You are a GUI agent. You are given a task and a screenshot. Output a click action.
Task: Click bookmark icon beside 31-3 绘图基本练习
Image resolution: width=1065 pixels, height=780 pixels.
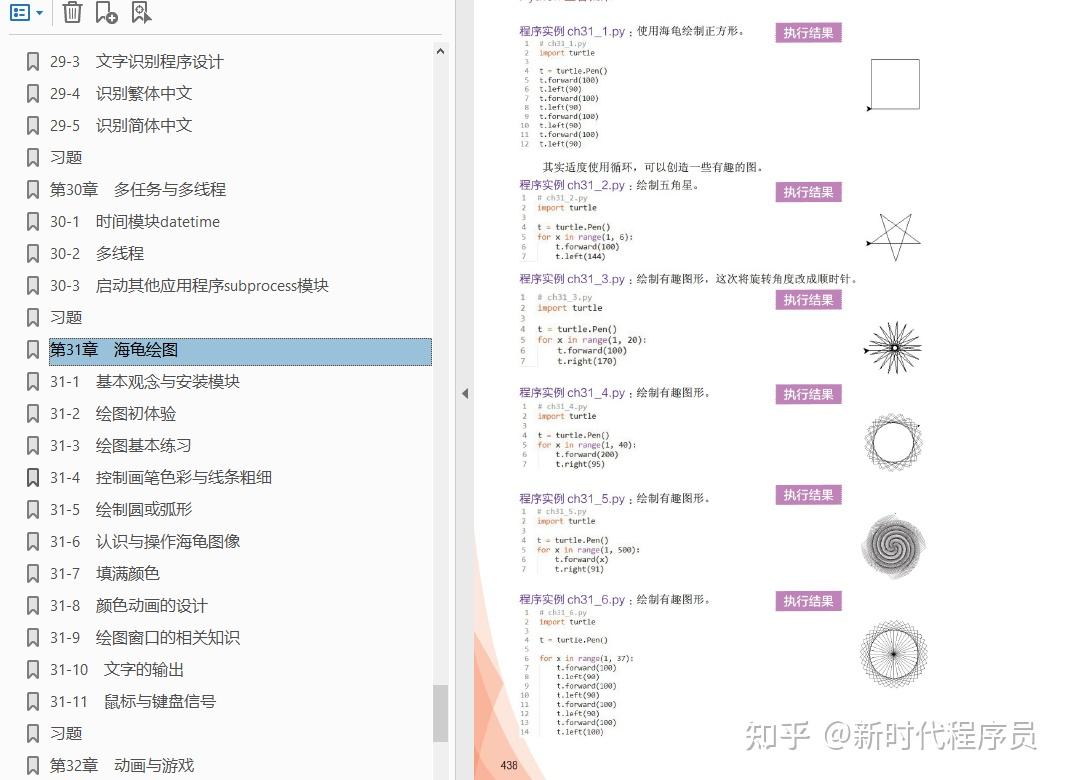[x=33, y=446]
